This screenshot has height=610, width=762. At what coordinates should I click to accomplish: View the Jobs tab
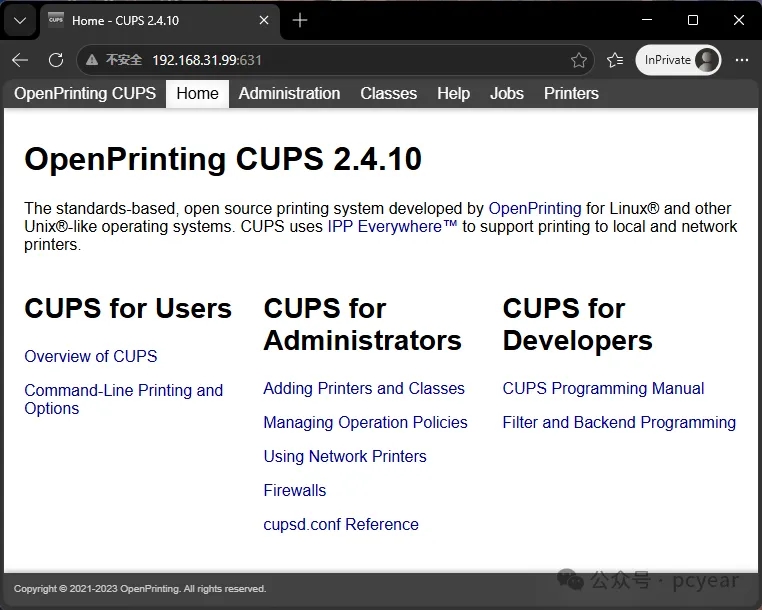click(x=506, y=93)
